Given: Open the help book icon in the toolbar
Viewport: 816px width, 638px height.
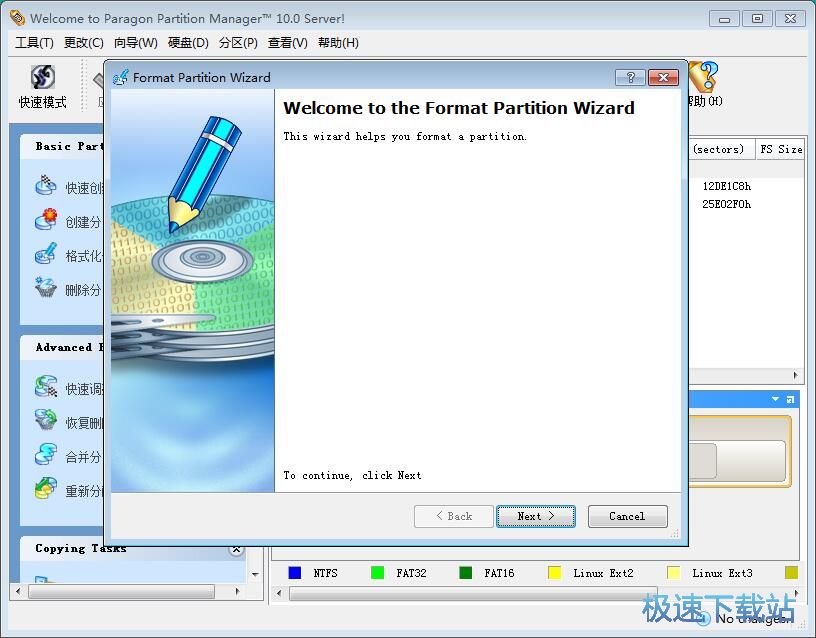Looking at the screenshot, I should click(703, 76).
